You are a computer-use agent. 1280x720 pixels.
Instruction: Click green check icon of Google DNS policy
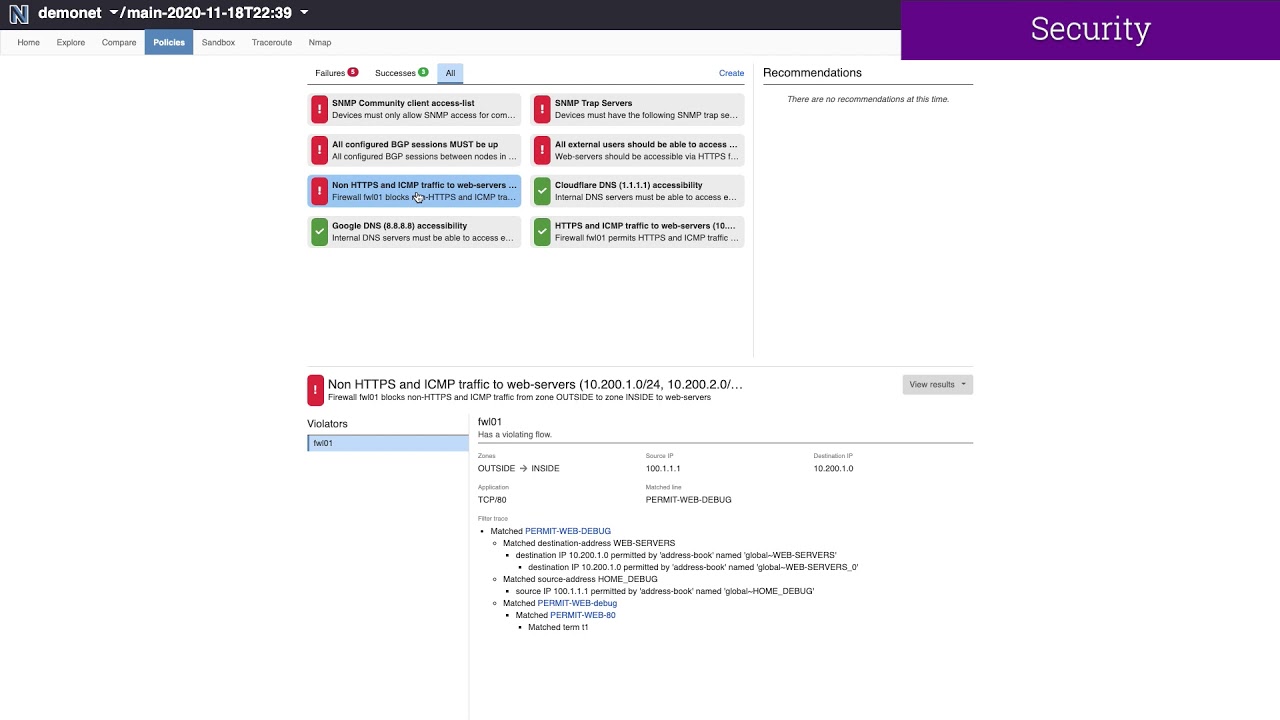319,232
